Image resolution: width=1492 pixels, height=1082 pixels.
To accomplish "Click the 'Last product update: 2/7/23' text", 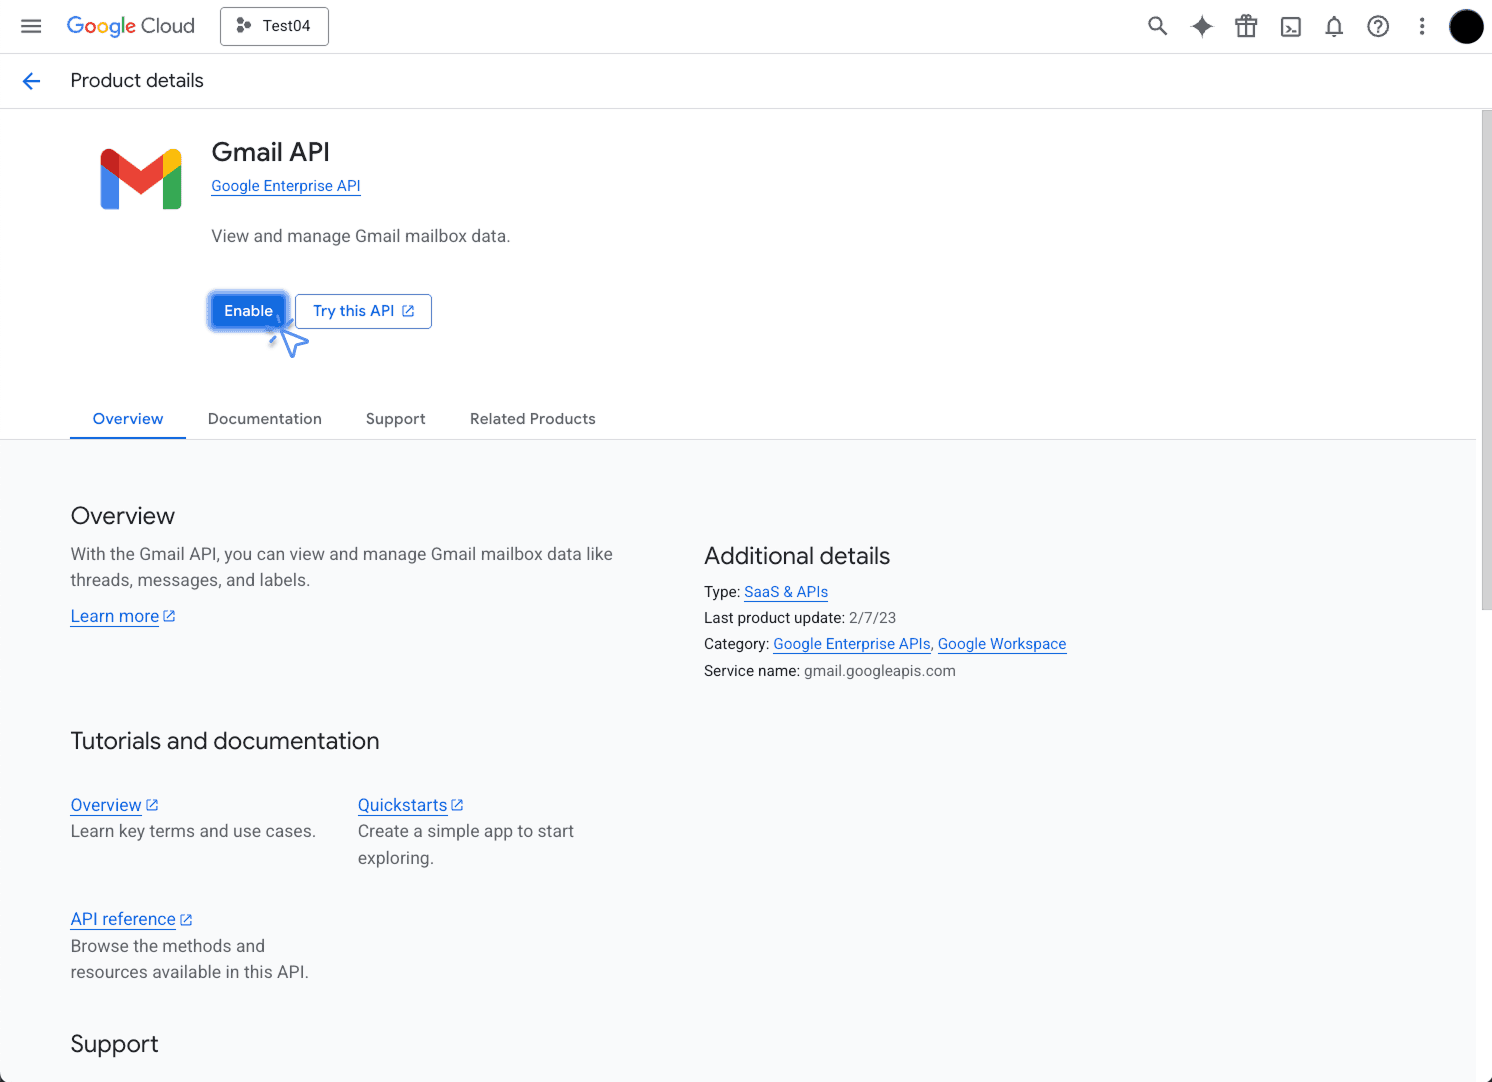I will [x=800, y=618].
